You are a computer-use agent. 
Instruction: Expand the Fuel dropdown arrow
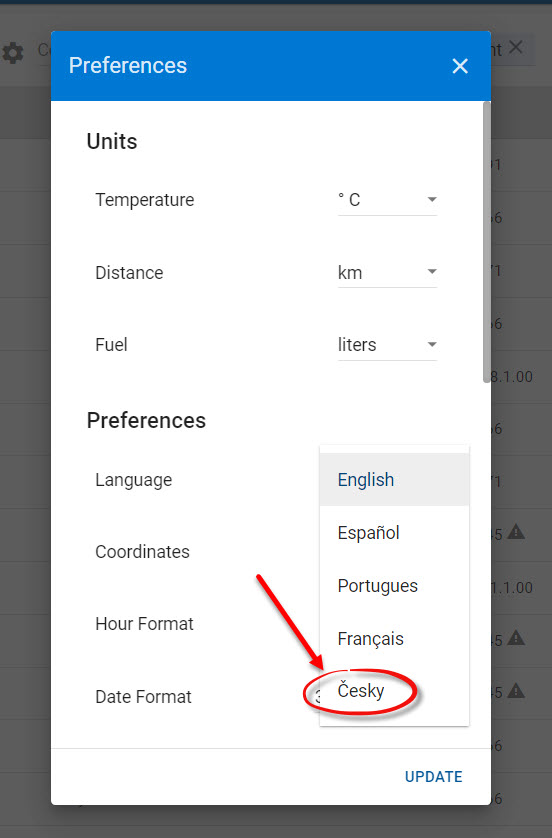(x=432, y=344)
